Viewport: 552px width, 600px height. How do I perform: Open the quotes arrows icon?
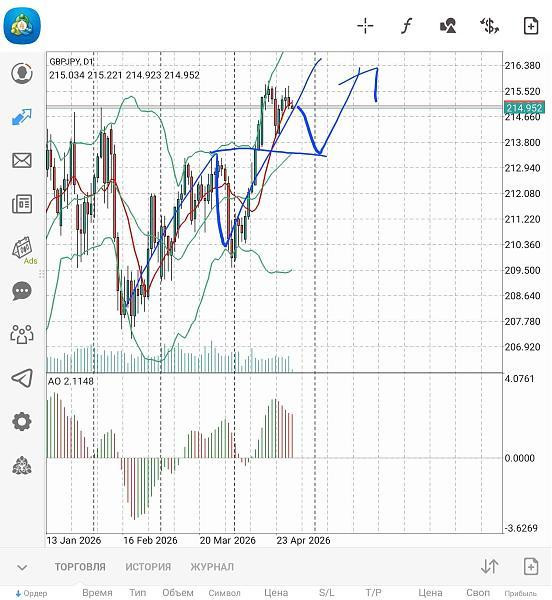point(22,117)
